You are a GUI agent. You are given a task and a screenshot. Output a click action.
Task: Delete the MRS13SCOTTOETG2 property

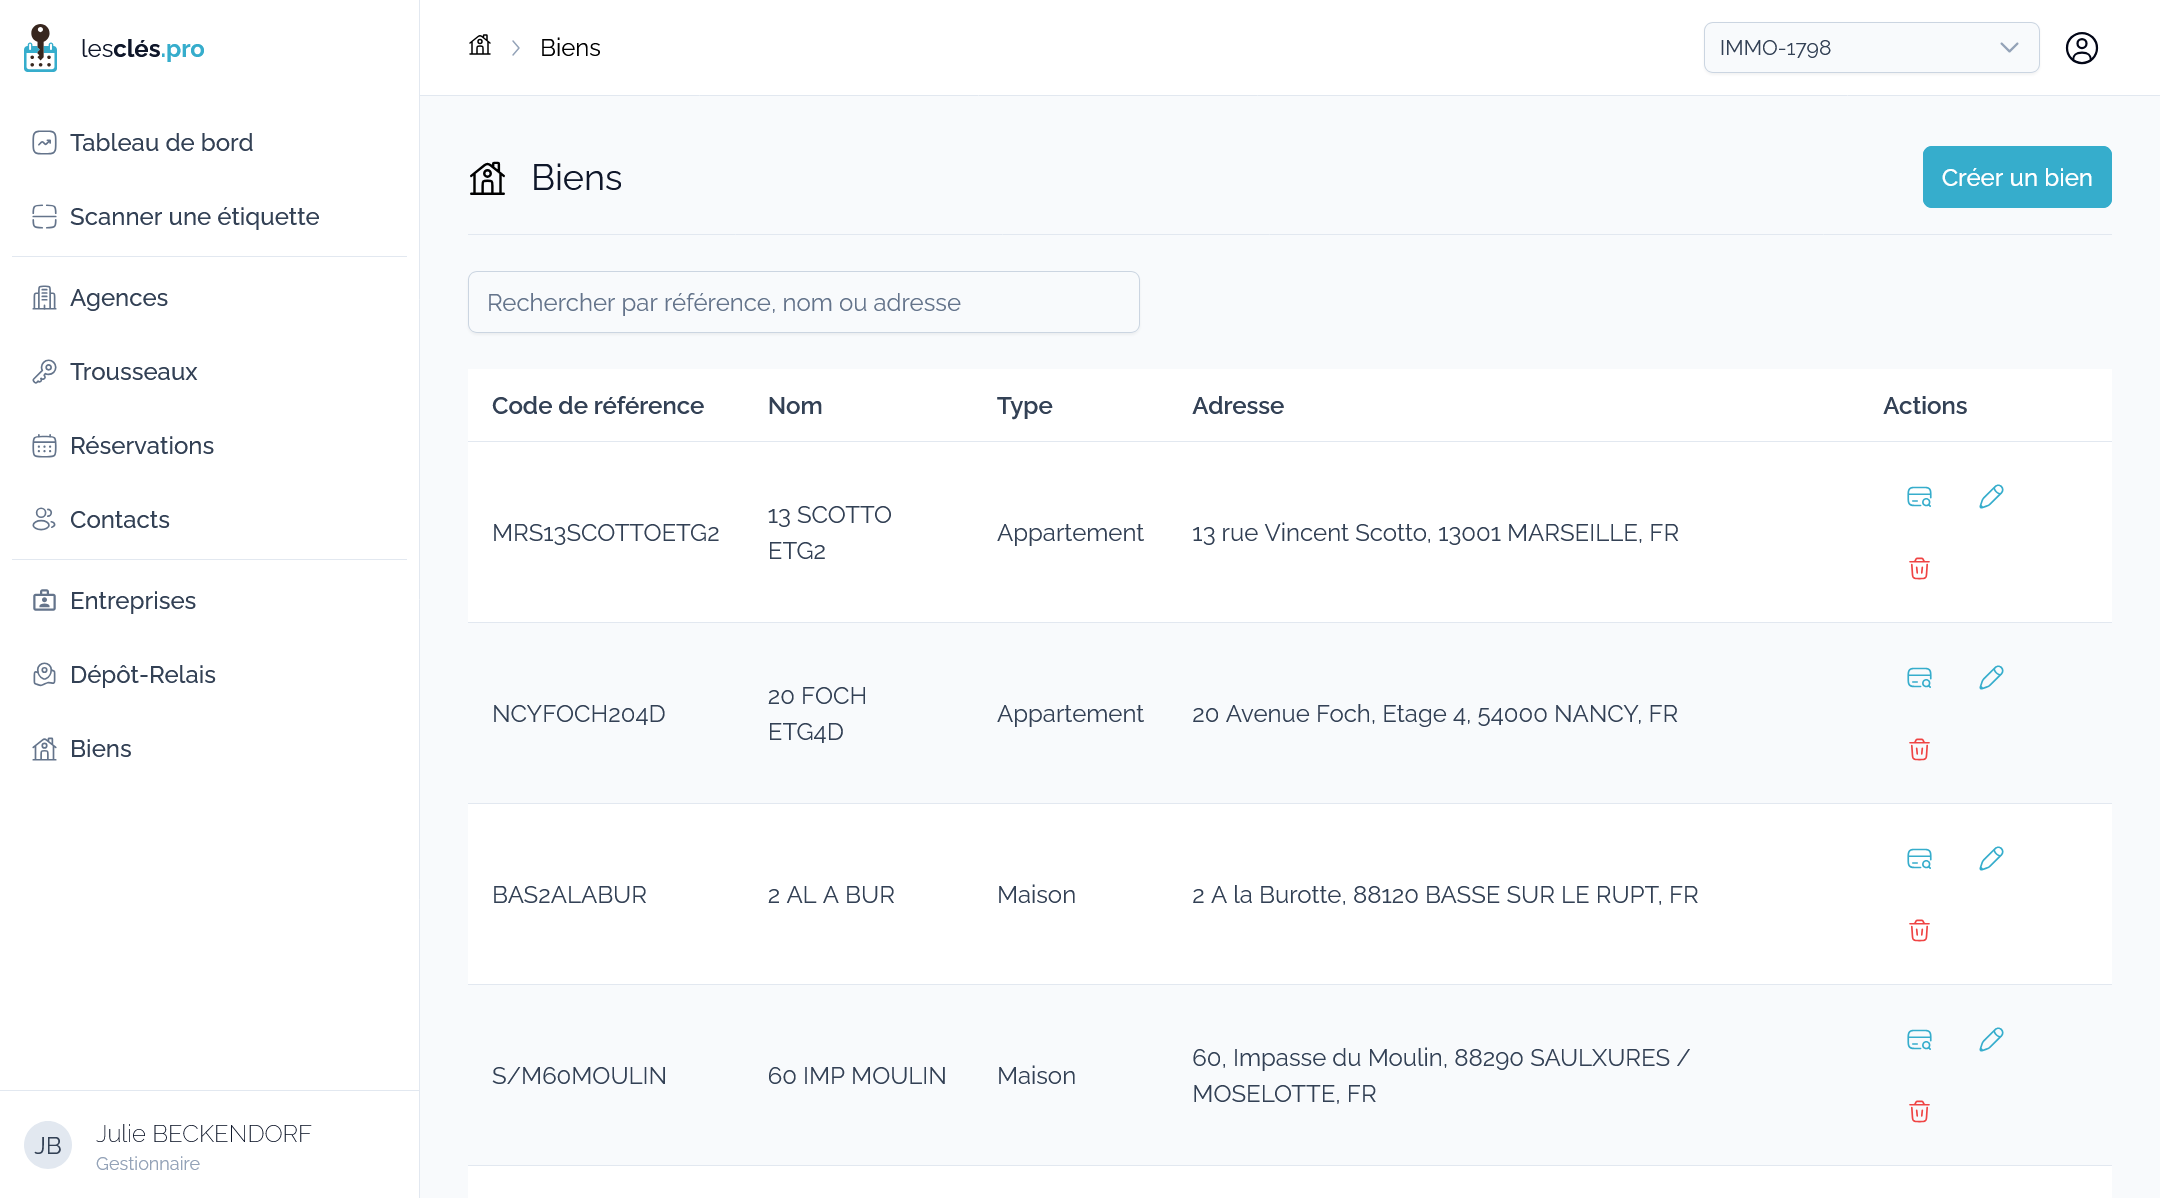1919,569
